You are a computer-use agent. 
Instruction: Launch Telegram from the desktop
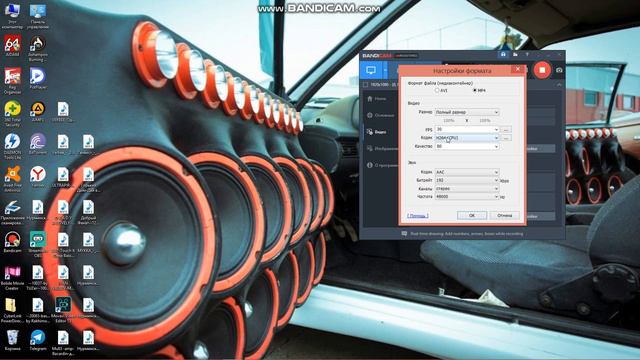38,340
